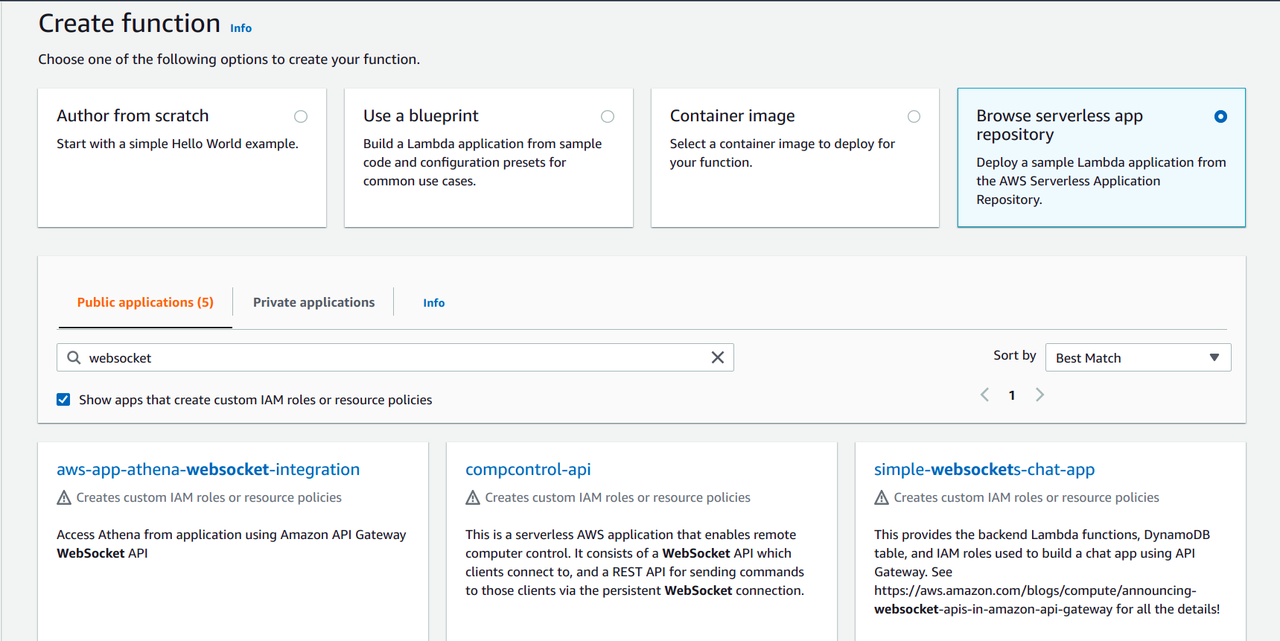The height and width of the screenshot is (641, 1280).
Task: Click into the application search field
Action: pos(390,358)
